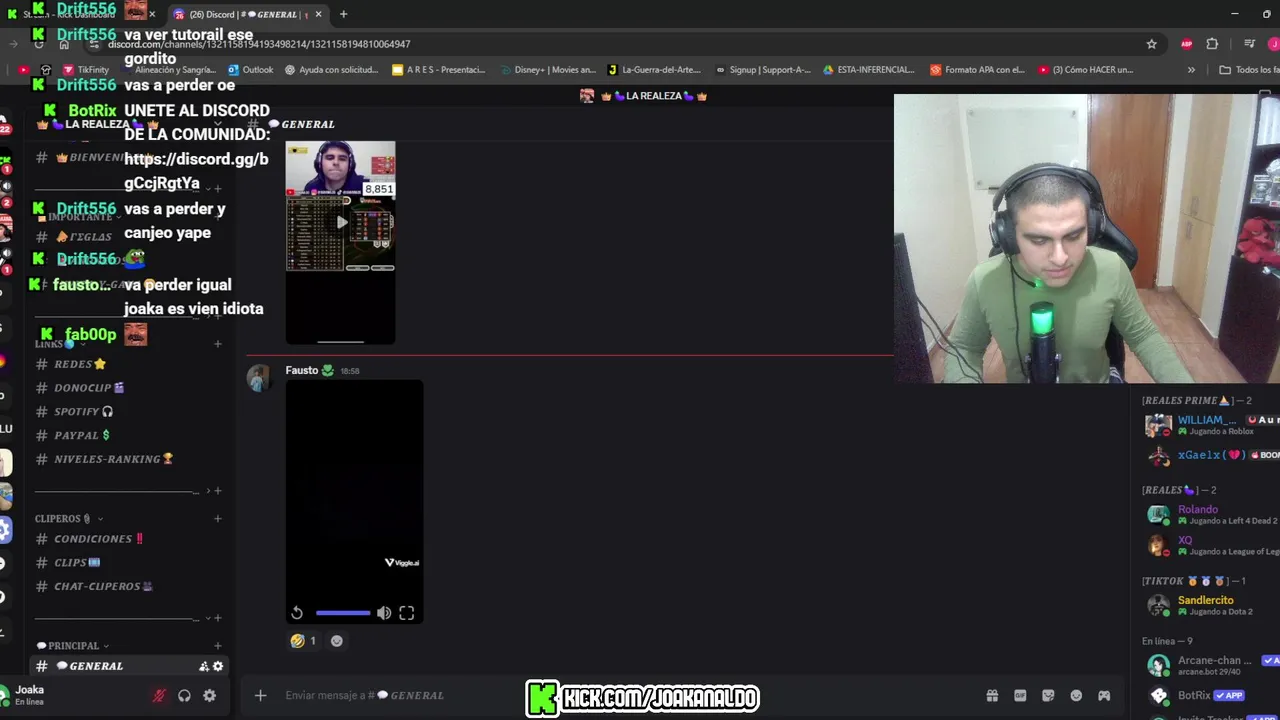Open Arcane-chan bot profile
This screenshot has height=720, width=1280.
1210,665
